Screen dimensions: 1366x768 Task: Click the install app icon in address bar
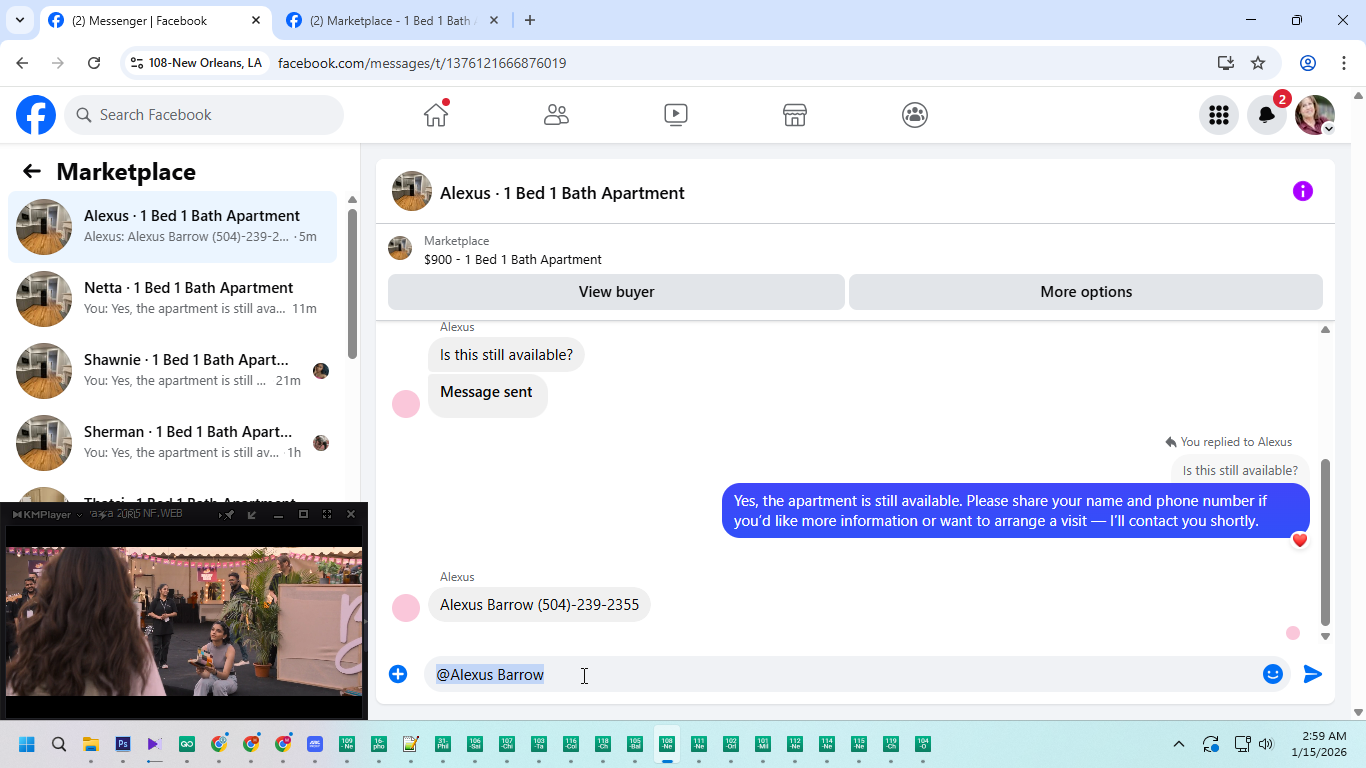[1226, 63]
